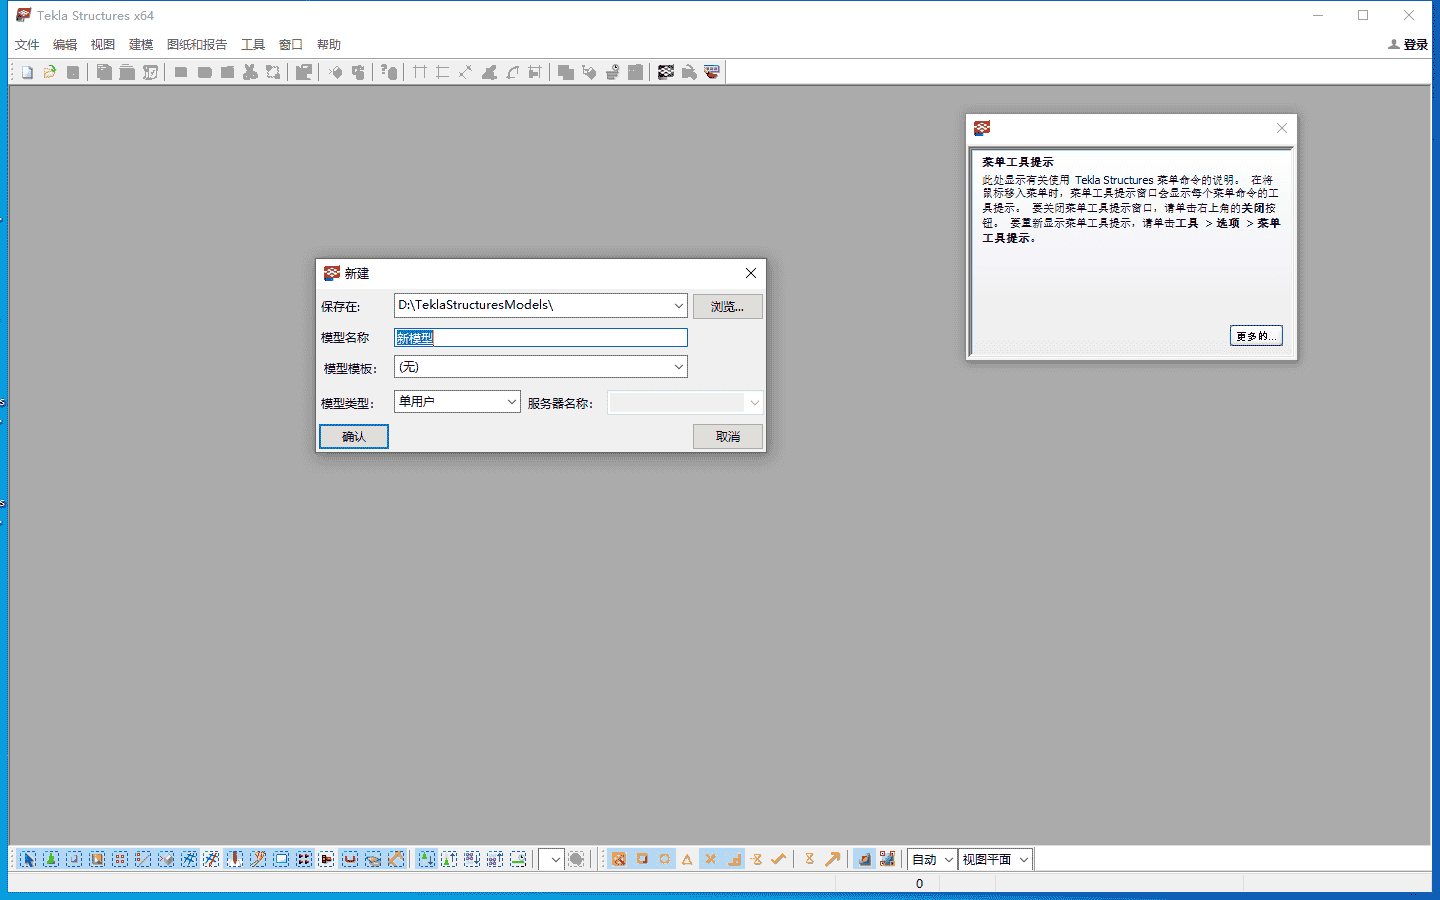Expand the 模型模板 template dropdown
This screenshot has width=1440, height=900.
point(678,367)
